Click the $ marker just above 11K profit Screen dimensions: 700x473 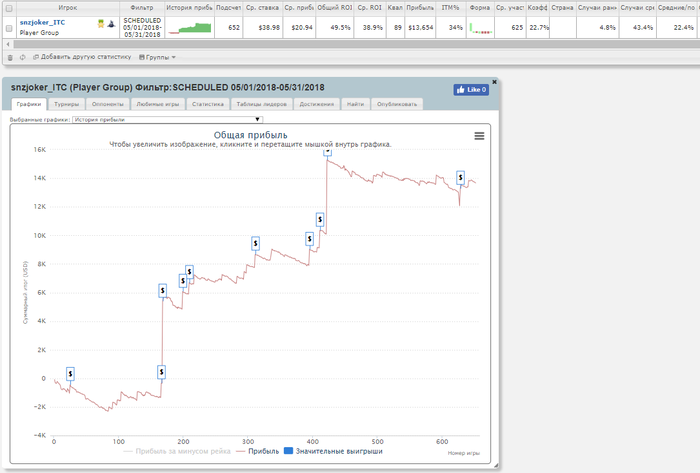pos(320,220)
